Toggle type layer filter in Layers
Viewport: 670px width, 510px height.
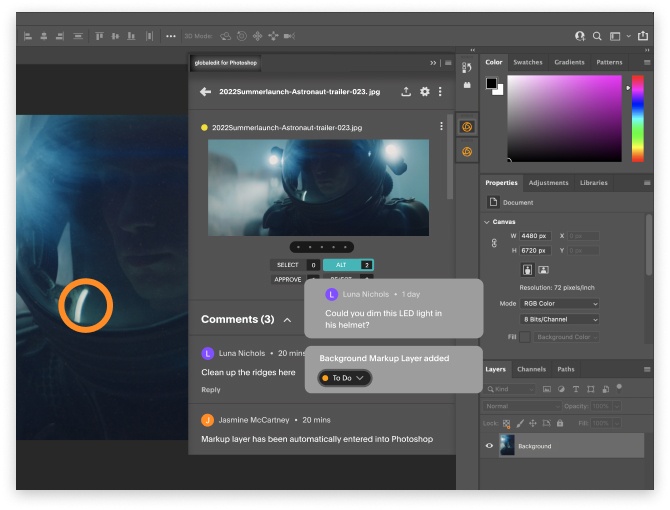click(x=576, y=389)
